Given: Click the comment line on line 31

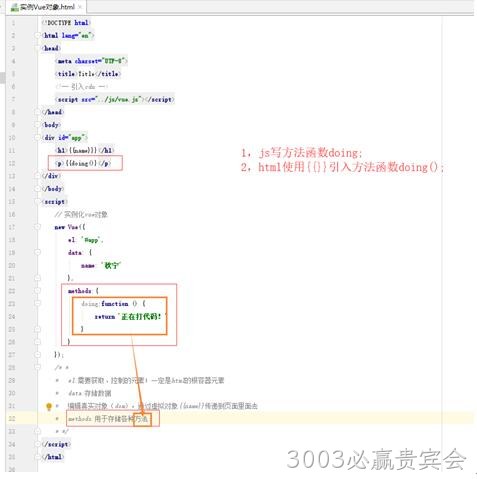Looking at the screenshot, I should point(162,406).
